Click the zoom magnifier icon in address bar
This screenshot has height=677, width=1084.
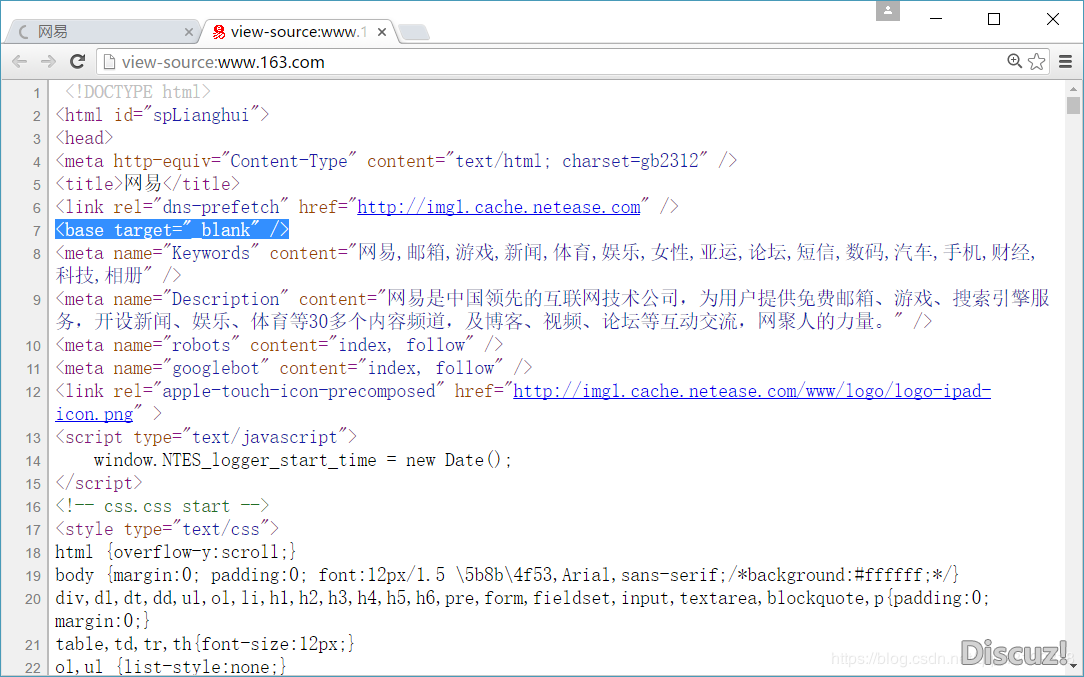pos(1014,61)
